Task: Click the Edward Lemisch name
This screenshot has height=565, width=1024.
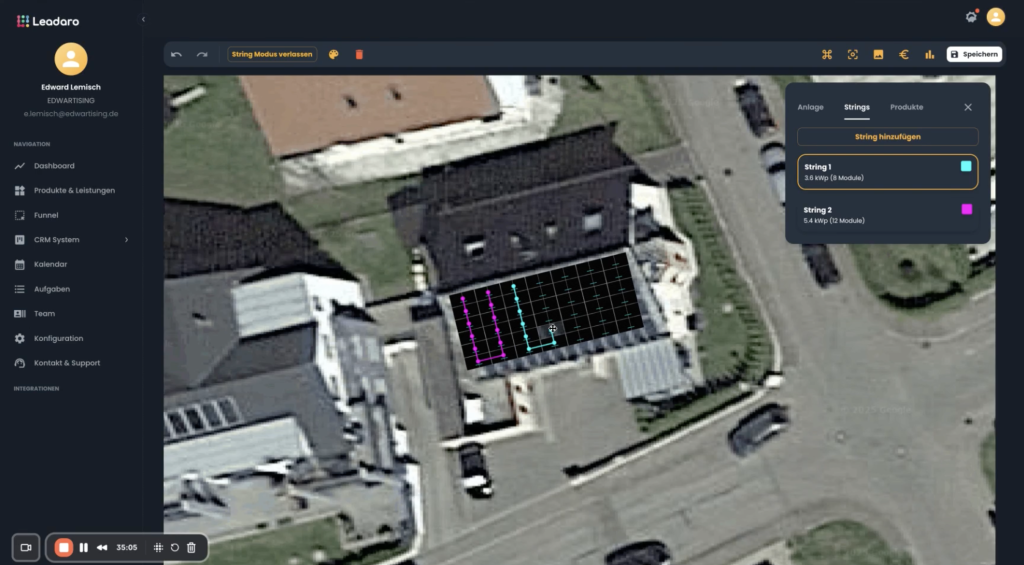Action: pyautogui.click(x=71, y=87)
